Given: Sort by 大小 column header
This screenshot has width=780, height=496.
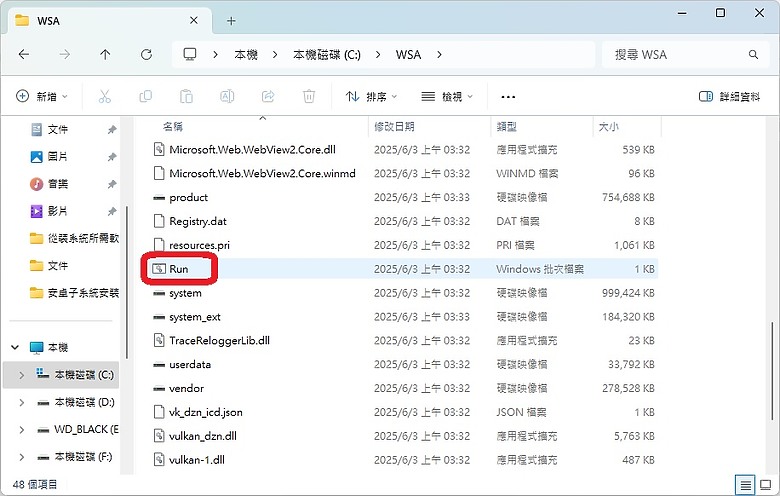Looking at the screenshot, I should click(x=608, y=127).
